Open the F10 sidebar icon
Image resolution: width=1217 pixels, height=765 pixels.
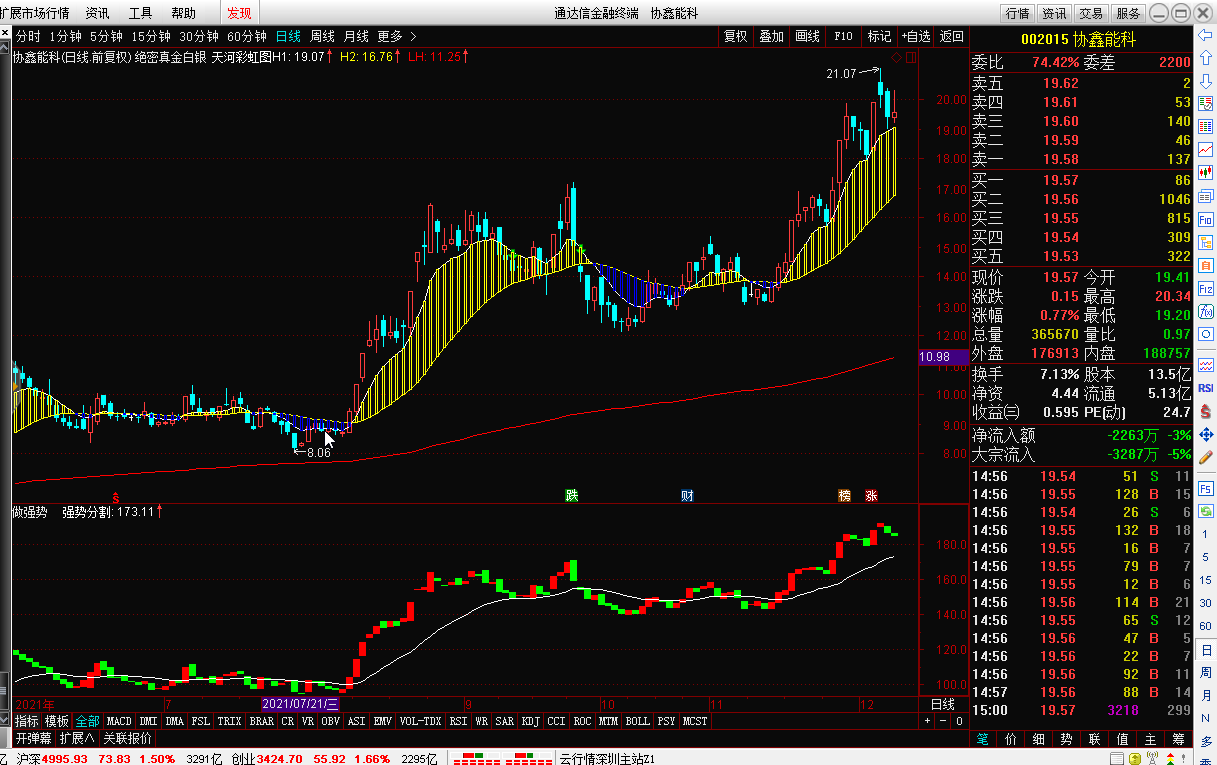1206,220
